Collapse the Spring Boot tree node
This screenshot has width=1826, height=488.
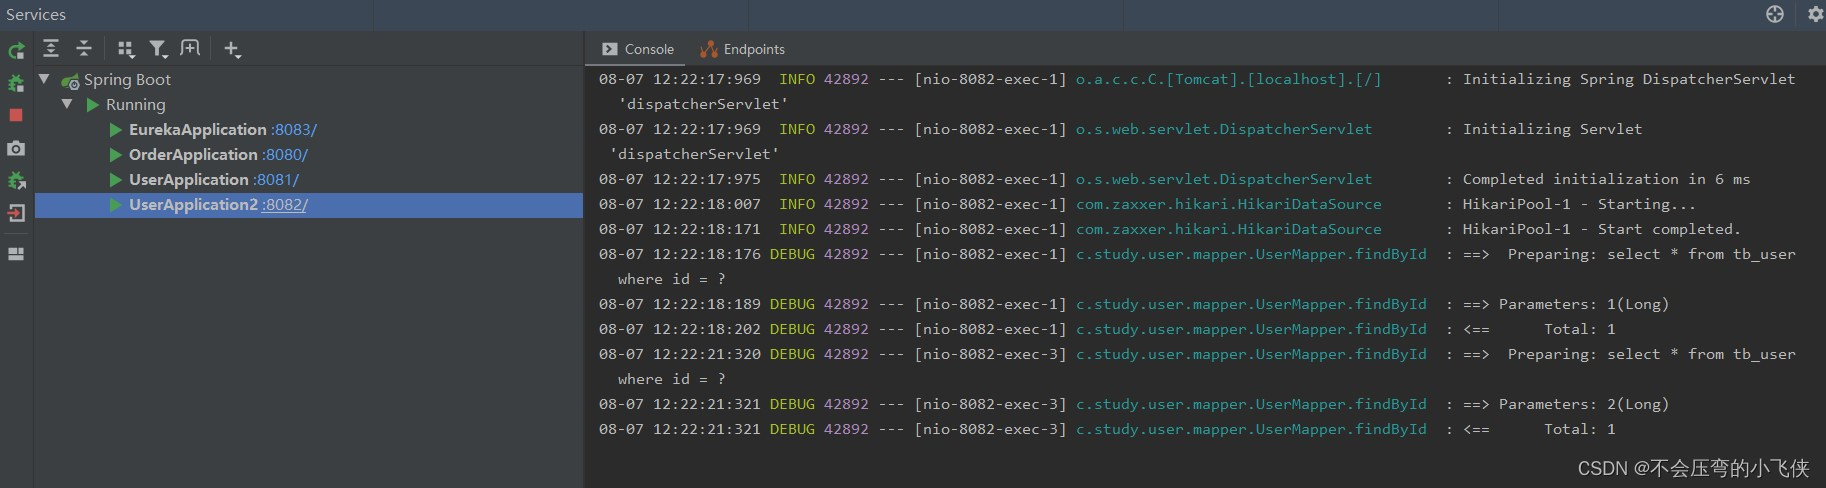coord(44,79)
